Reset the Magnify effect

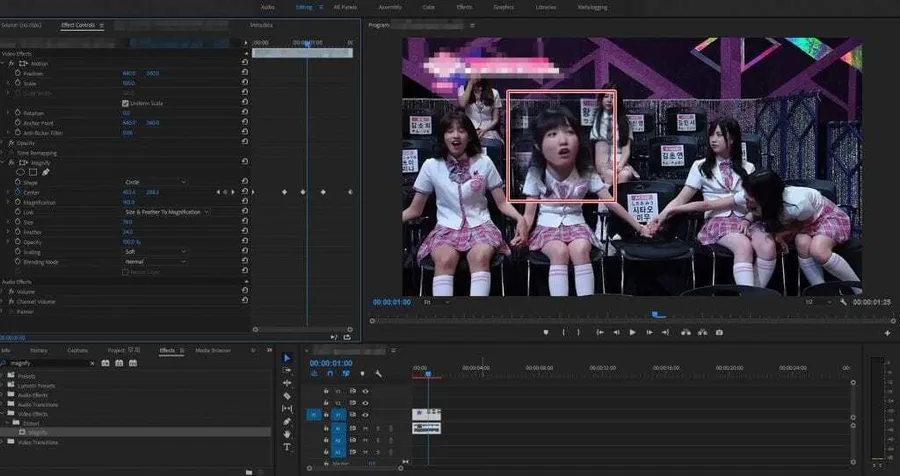tap(245, 162)
